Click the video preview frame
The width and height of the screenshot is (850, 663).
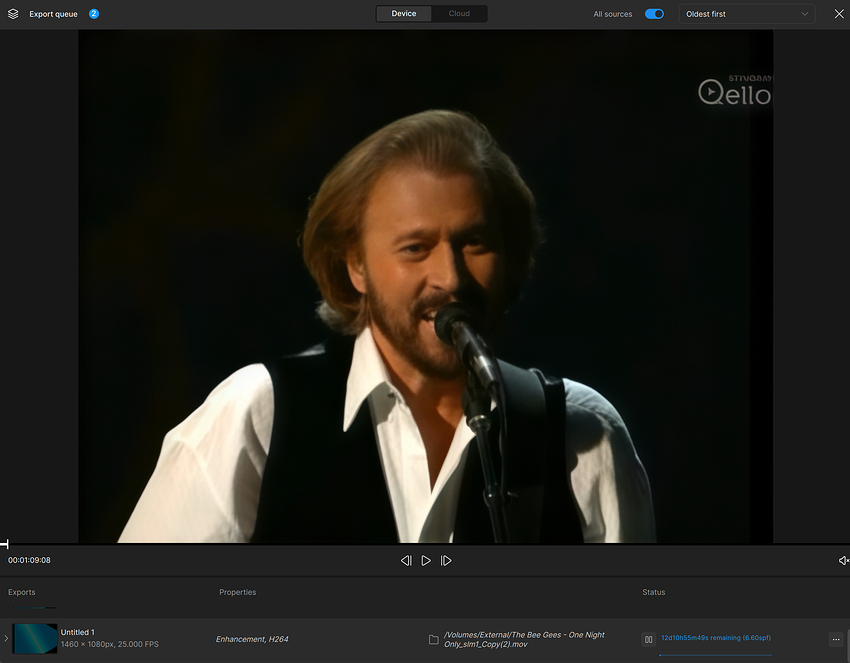click(x=426, y=286)
